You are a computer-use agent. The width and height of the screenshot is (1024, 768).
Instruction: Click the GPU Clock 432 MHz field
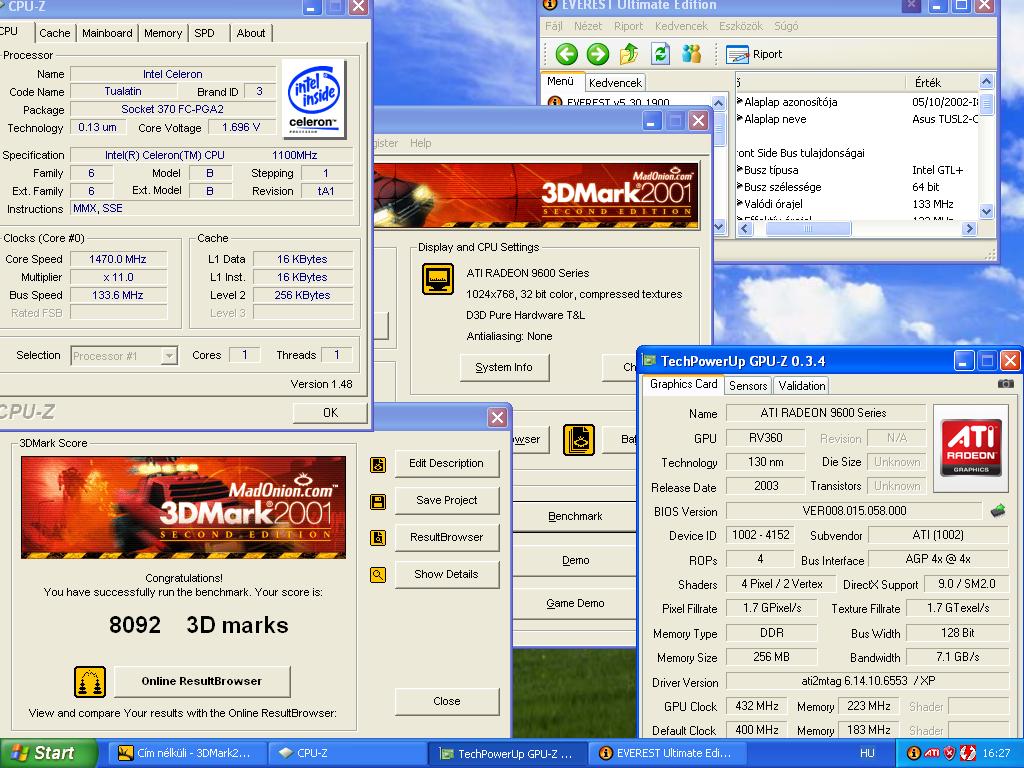point(756,706)
